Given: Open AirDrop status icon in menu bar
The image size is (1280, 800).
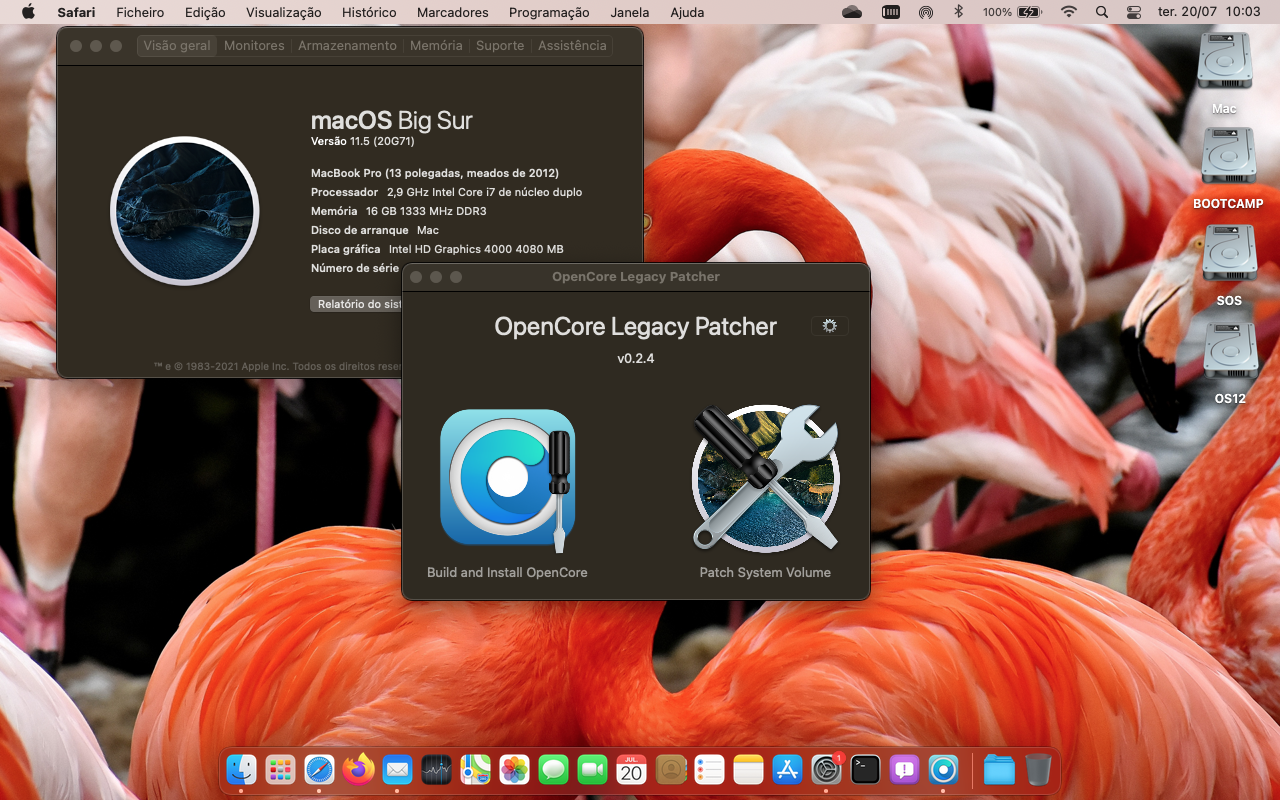Looking at the screenshot, I should 926,12.
